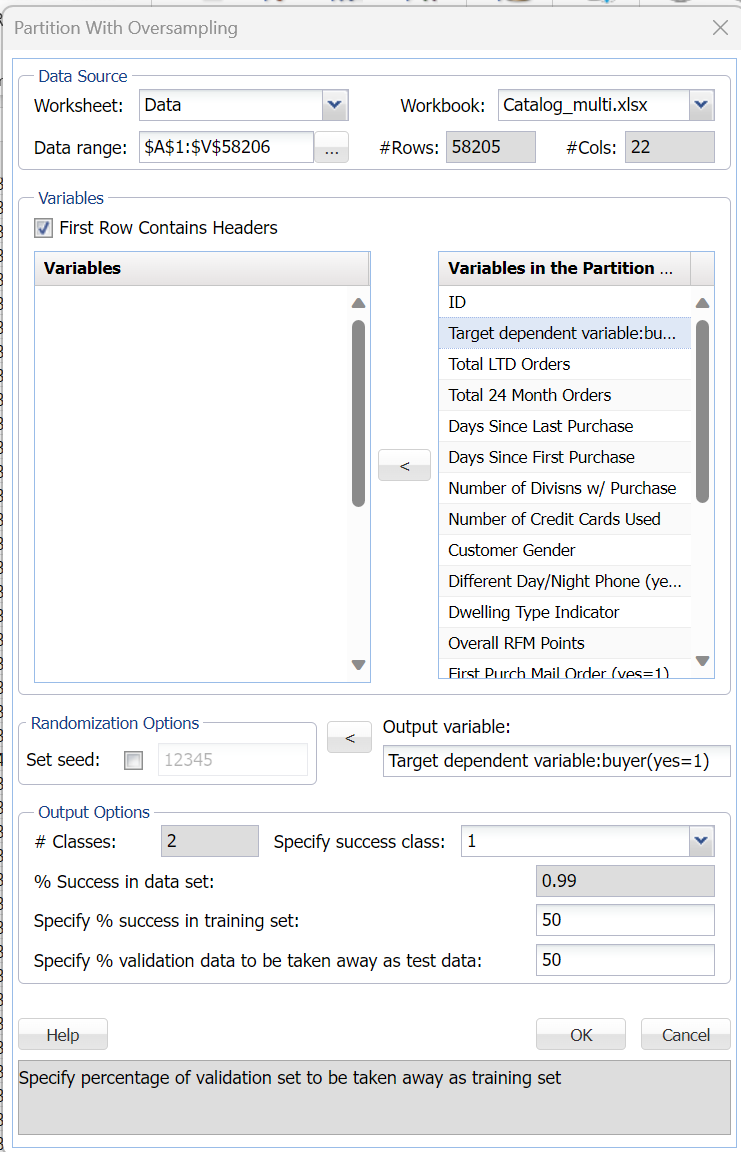This screenshot has width=741, height=1152.
Task: Click the partition variables list scrollbar thumb
Action: [x=702, y=410]
